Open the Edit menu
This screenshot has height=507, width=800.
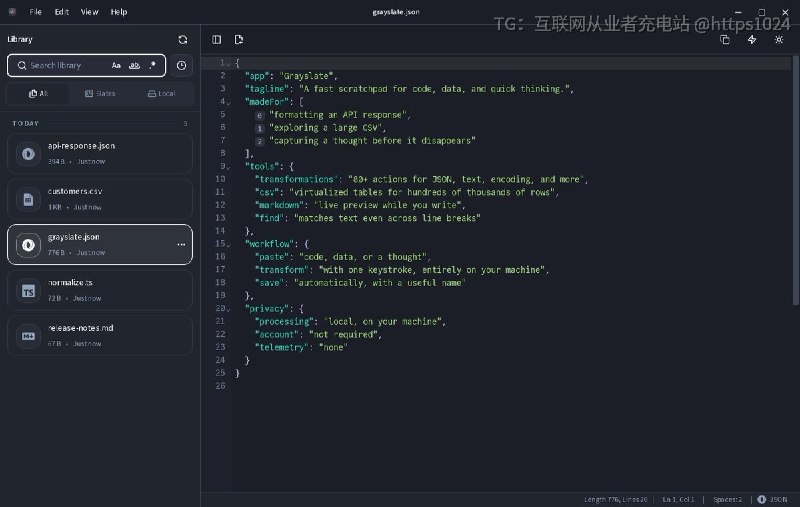(x=62, y=12)
